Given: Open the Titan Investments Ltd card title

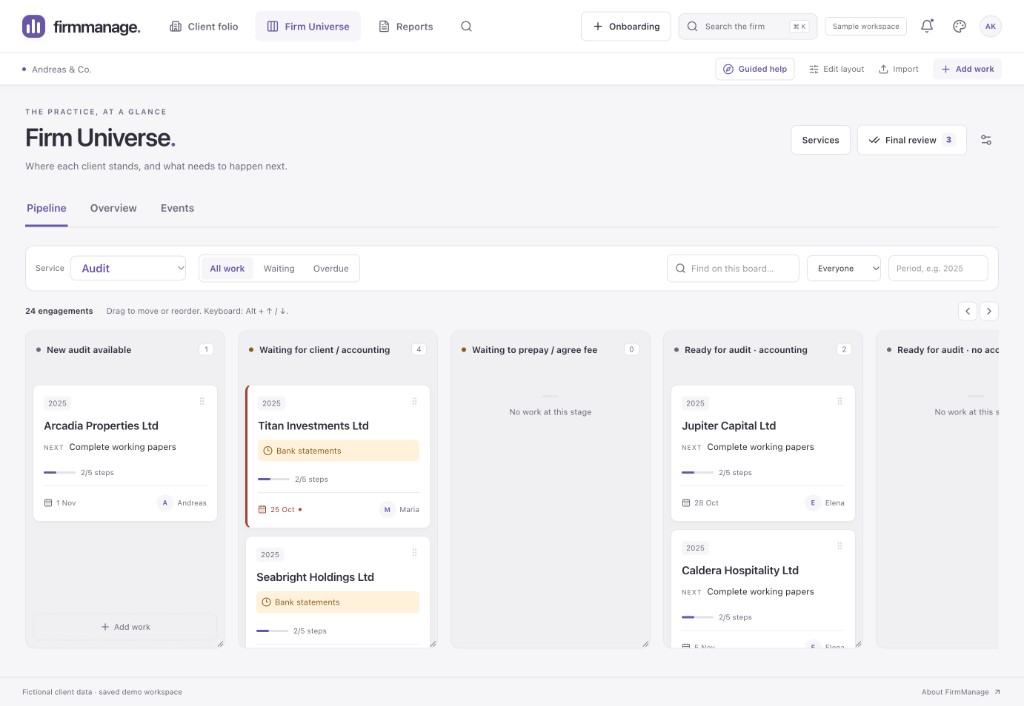Looking at the screenshot, I should pyautogui.click(x=313, y=426).
